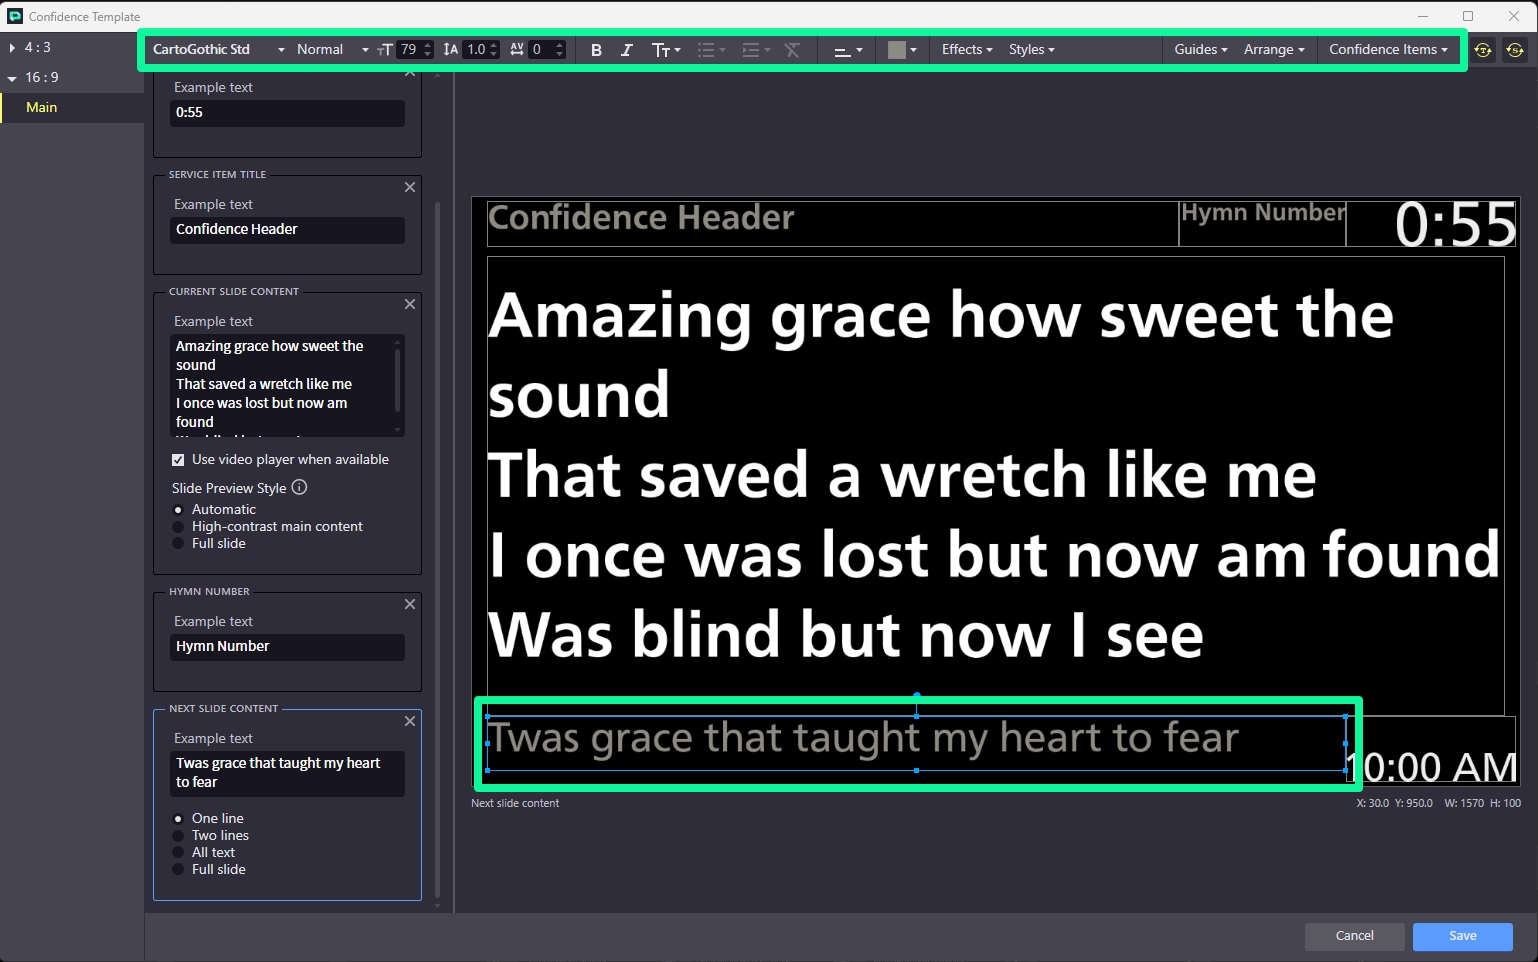
Task: Click the clear formatting icon
Action: coord(792,50)
